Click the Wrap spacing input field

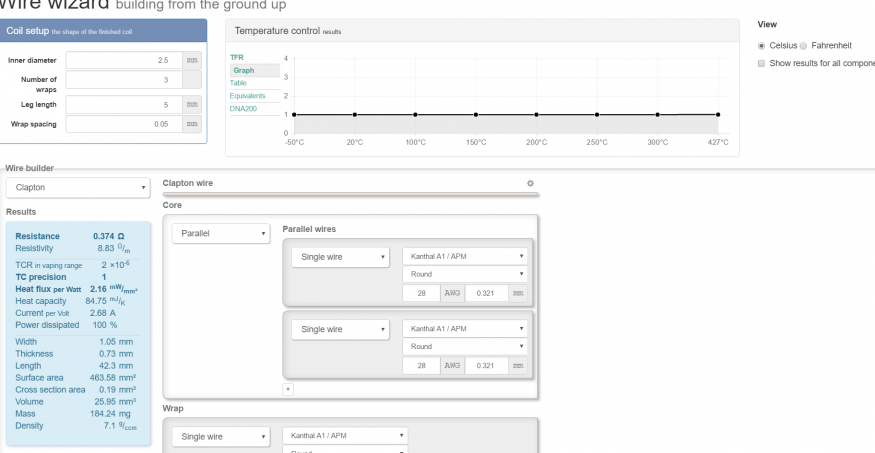pos(124,124)
